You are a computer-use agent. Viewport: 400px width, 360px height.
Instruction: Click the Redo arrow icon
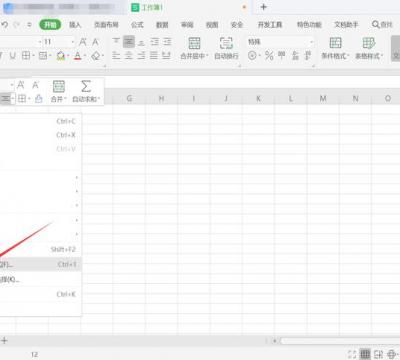17,25
